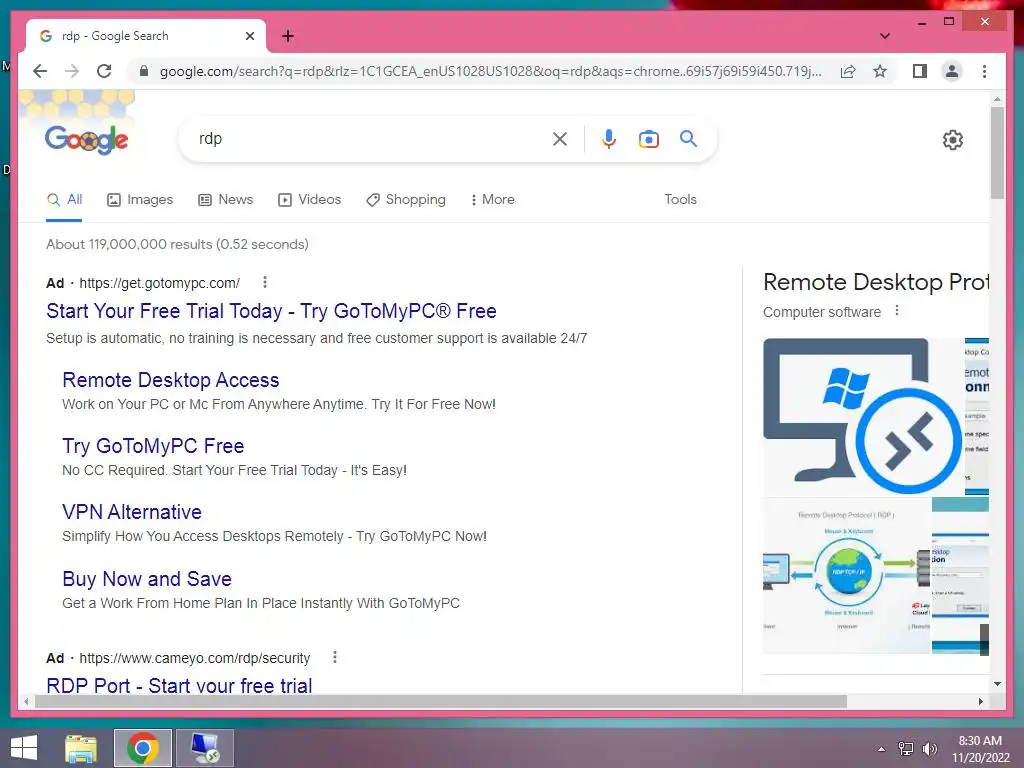
Task: Close the rdp - Google Search tab
Action: tap(249, 36)
